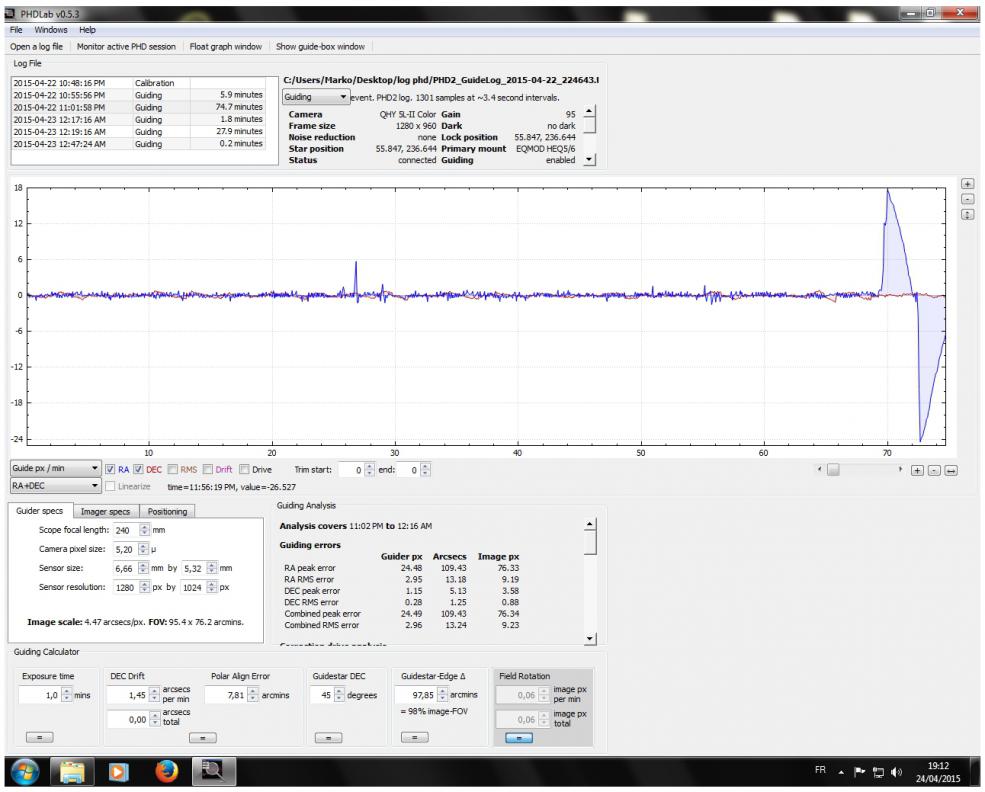The width and height of the screenshot is (985, 792).
Task: Click the FR language indicator
Action: pyautogui.click(x=820, y=769)
